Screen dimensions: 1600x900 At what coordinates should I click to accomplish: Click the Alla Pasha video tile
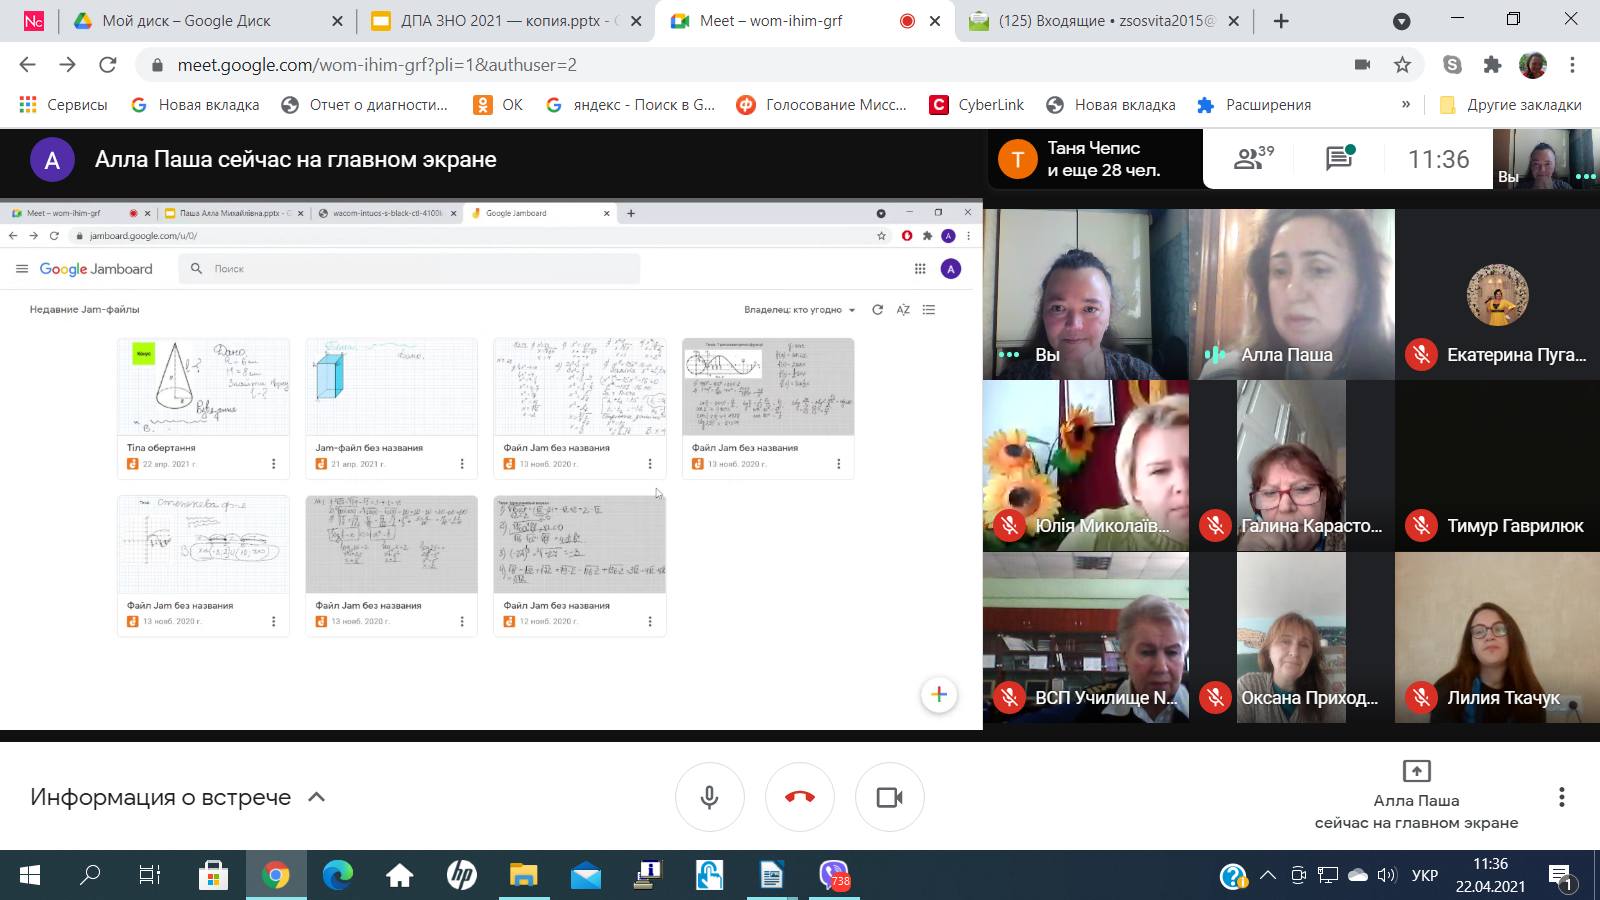pos(1291,294)
